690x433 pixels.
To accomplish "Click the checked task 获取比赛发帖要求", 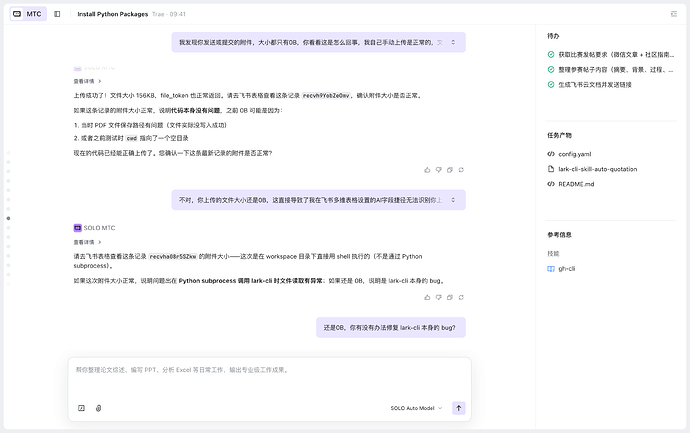I will (612, 55).
